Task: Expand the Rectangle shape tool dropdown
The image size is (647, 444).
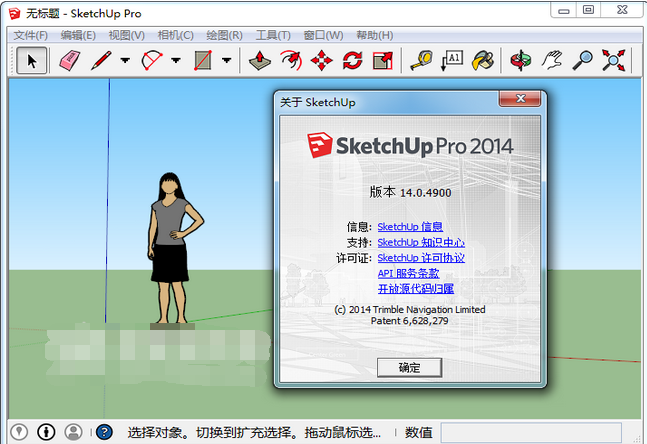Action: (x=227, y=60)
